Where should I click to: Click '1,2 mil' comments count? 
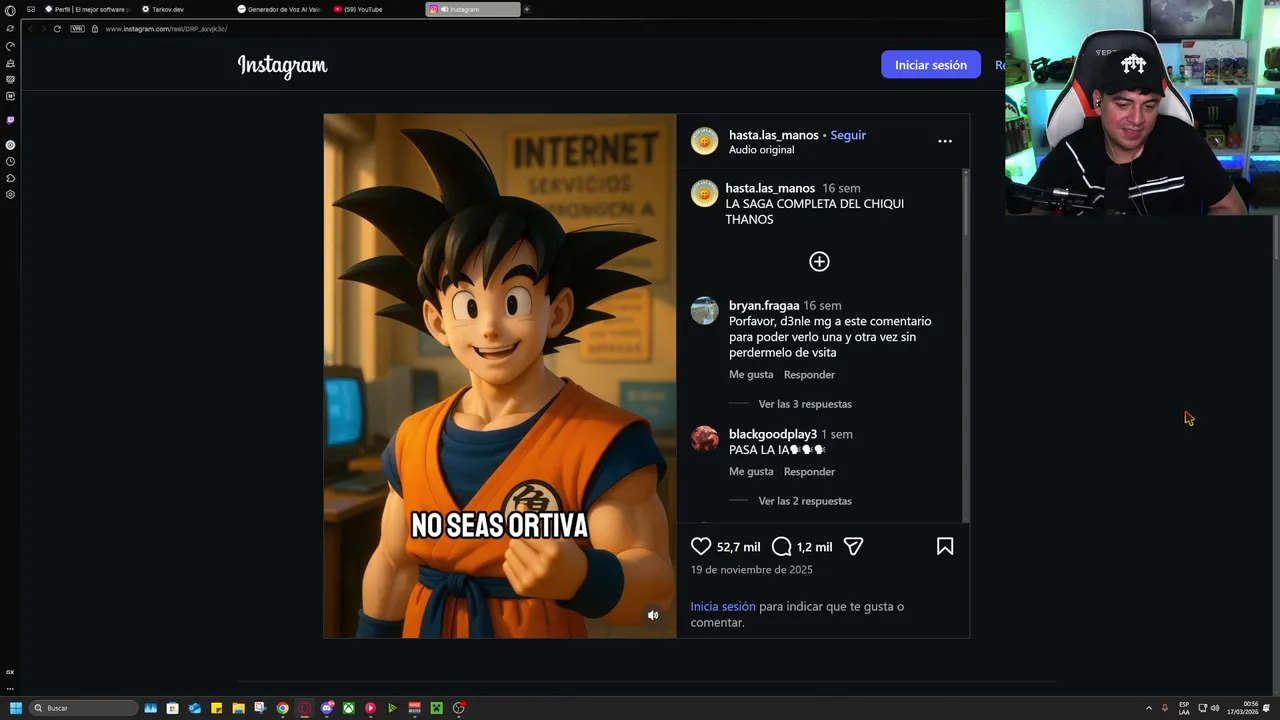[814, 547]
